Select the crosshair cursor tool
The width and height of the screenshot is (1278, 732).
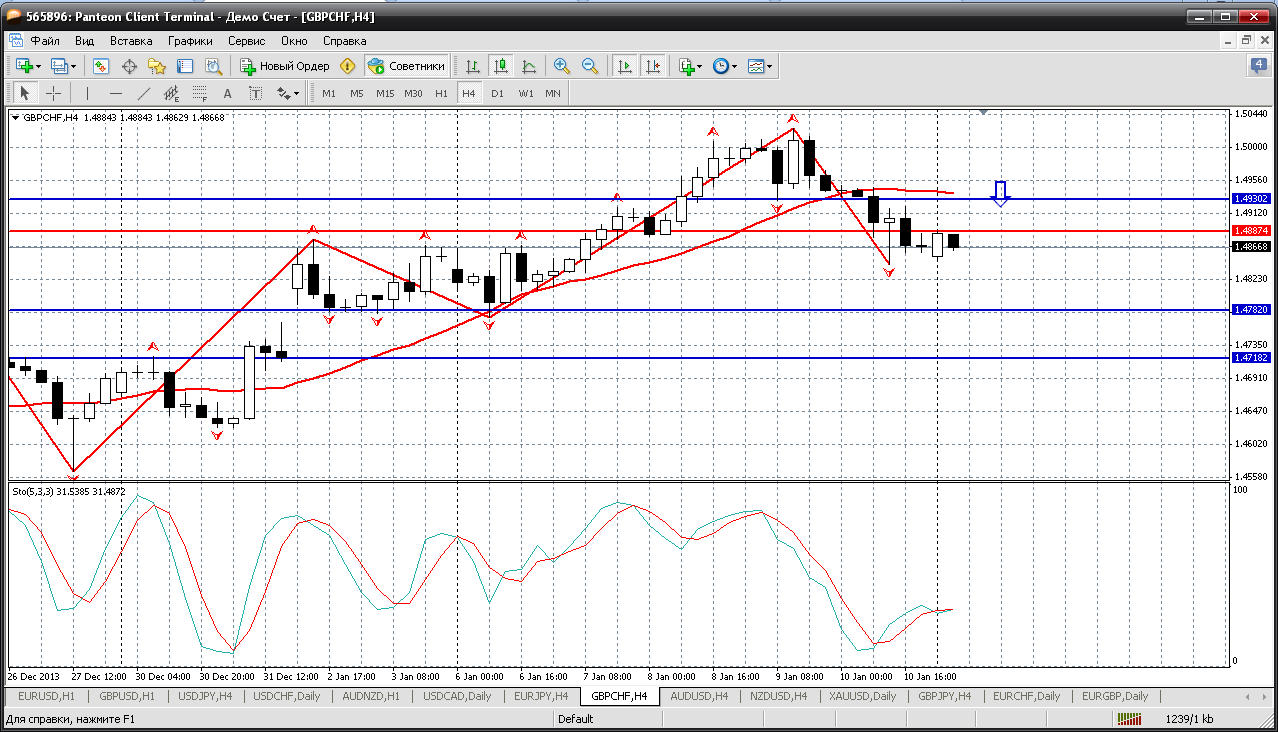click(x=53, y=93)
